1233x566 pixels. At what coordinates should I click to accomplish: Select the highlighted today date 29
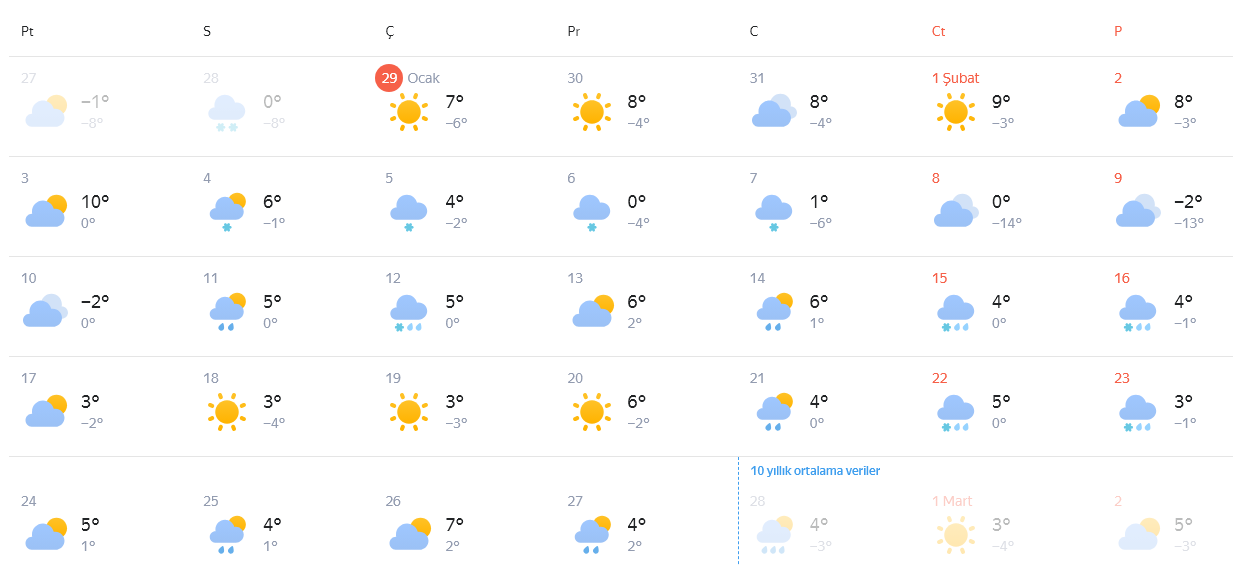[x=389, y=78]
